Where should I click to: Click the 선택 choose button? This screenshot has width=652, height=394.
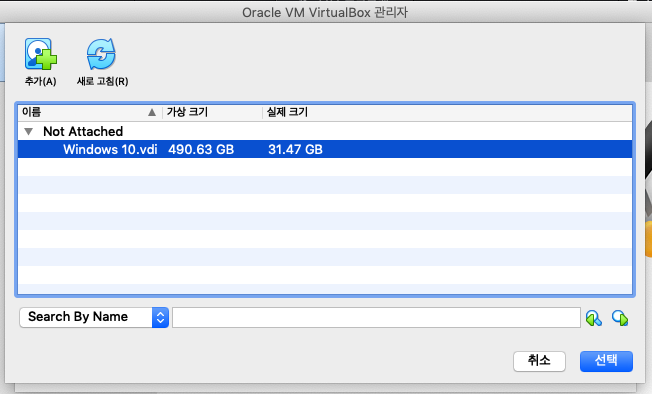point(606,361)
